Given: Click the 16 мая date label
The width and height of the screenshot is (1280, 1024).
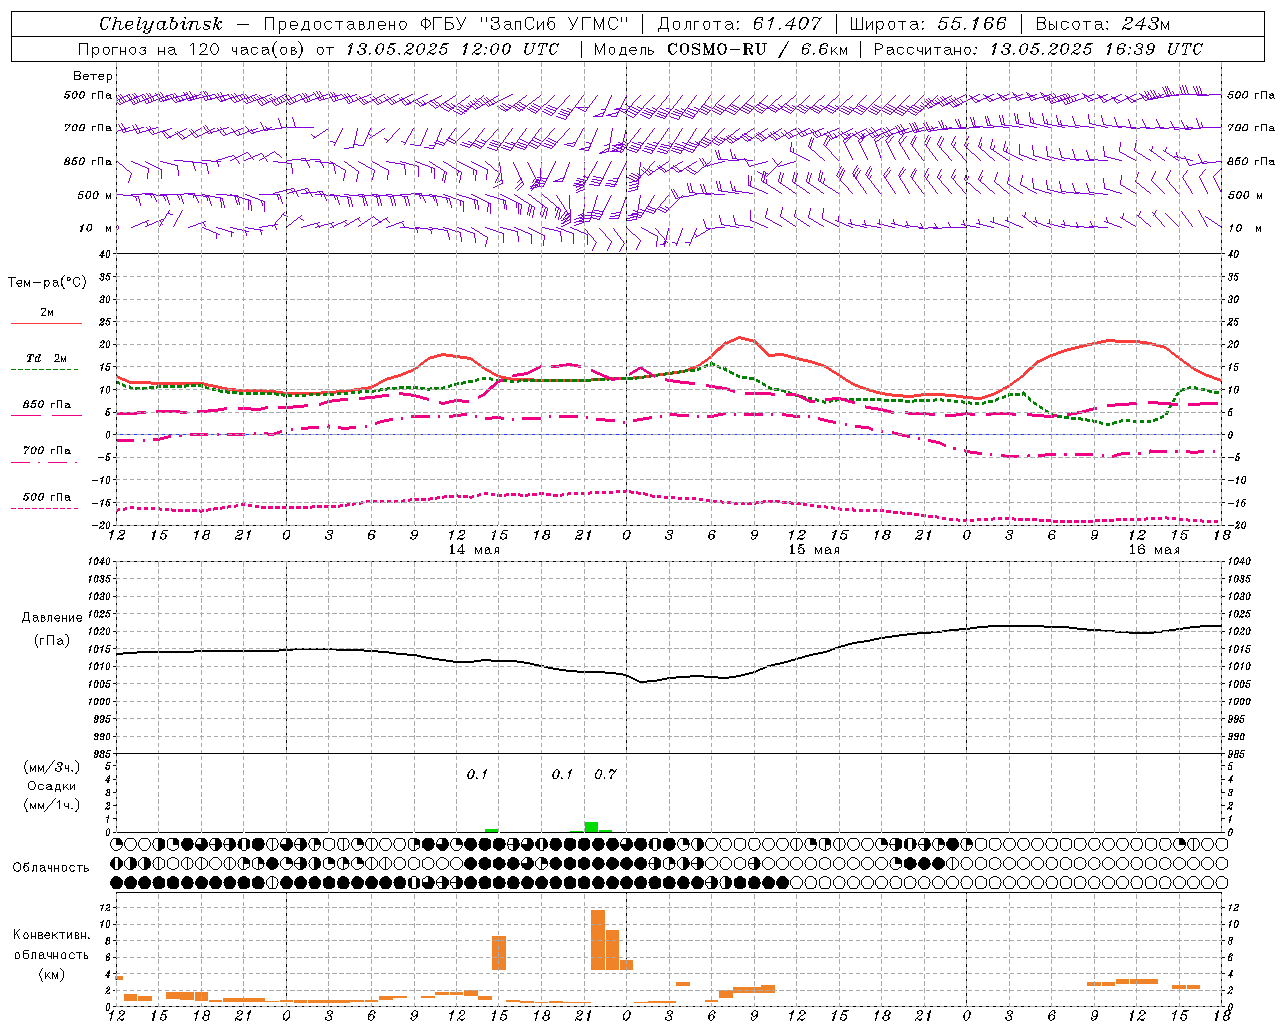Looking at the screenshot, I should pyautogui.click(x=1154, y=550).
